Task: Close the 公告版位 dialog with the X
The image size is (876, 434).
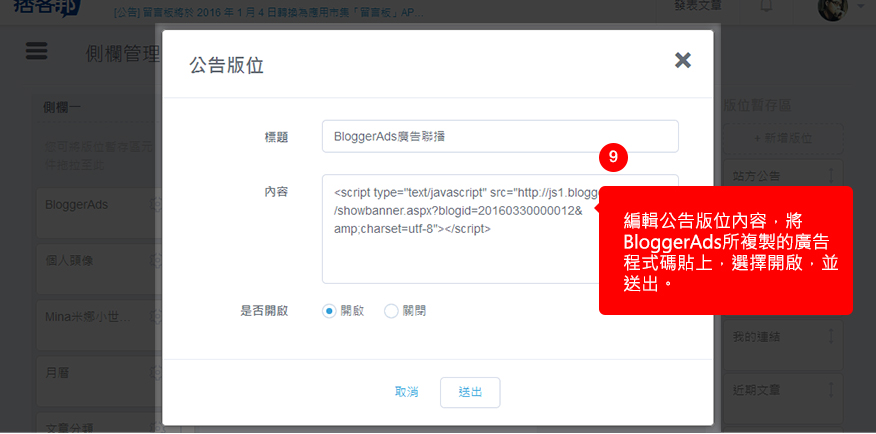Action: point(683,60)
